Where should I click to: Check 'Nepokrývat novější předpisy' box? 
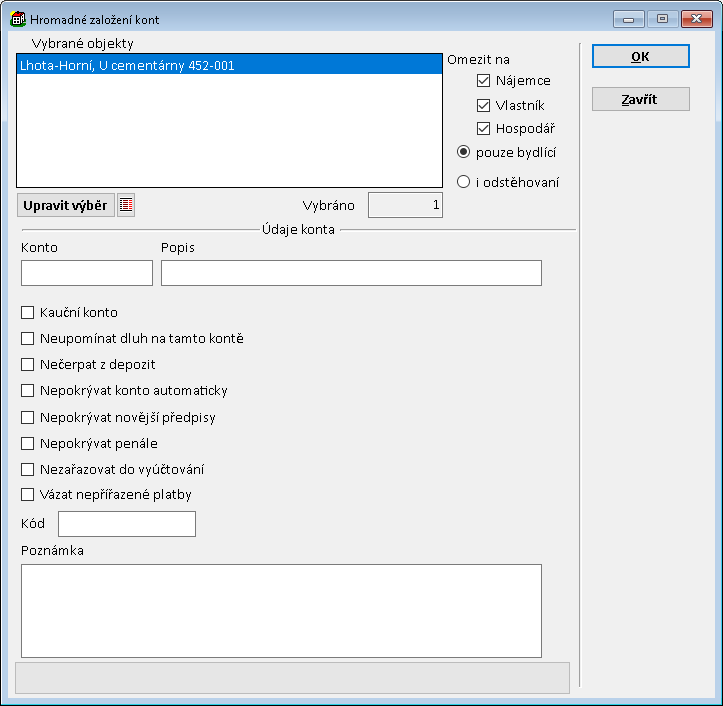[28, 417]
